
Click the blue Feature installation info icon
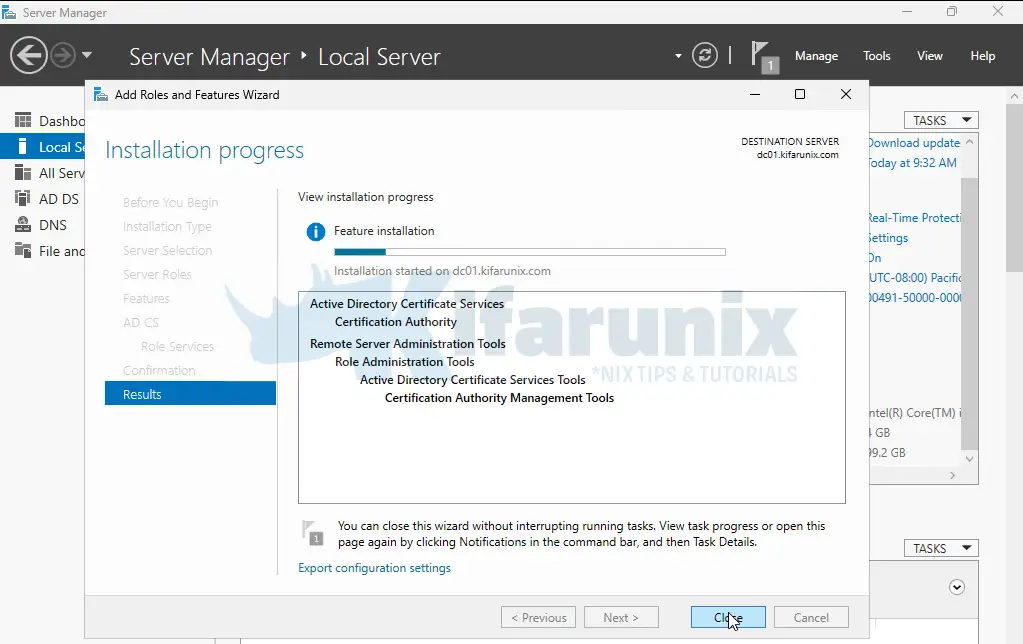tap(316, 232)
